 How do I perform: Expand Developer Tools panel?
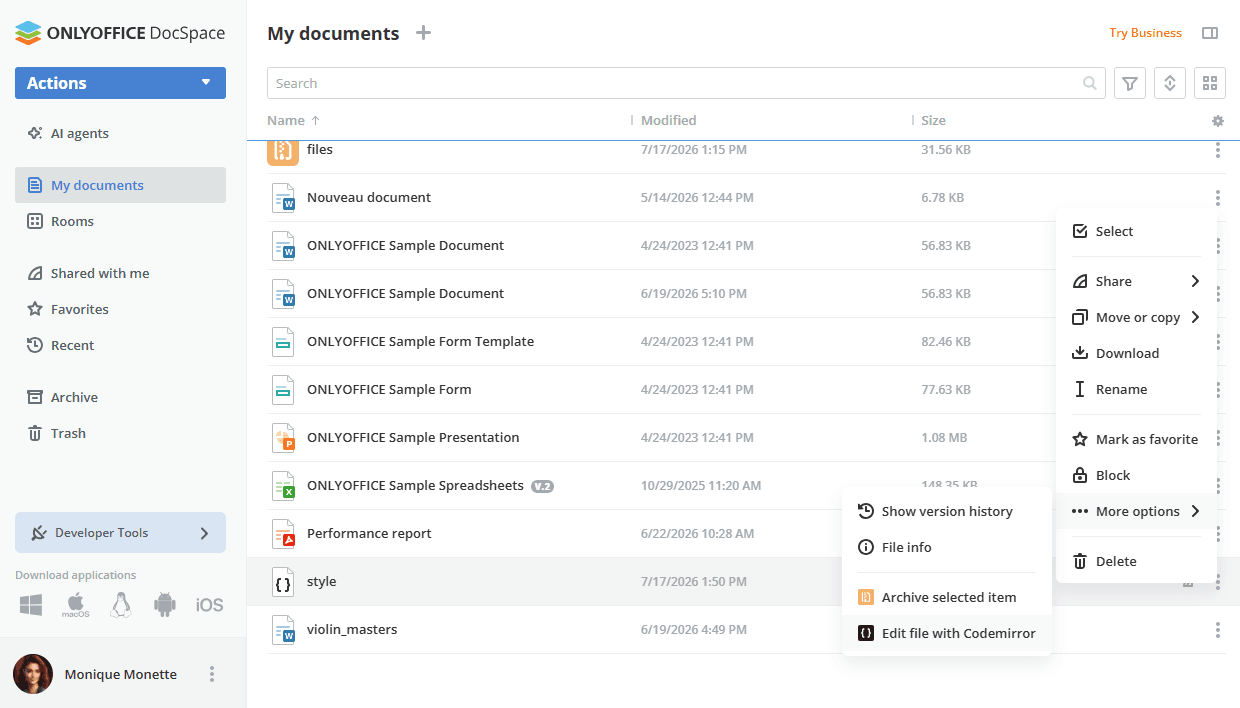(120, 533)
